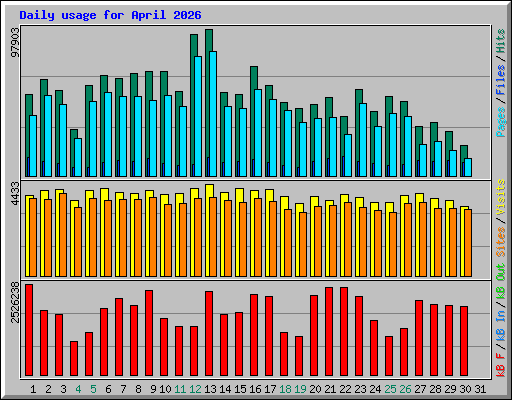Viewport: 512px width, 400px height.
Task: Click day label 23 on the x-axis
Action: click(360, 389)
